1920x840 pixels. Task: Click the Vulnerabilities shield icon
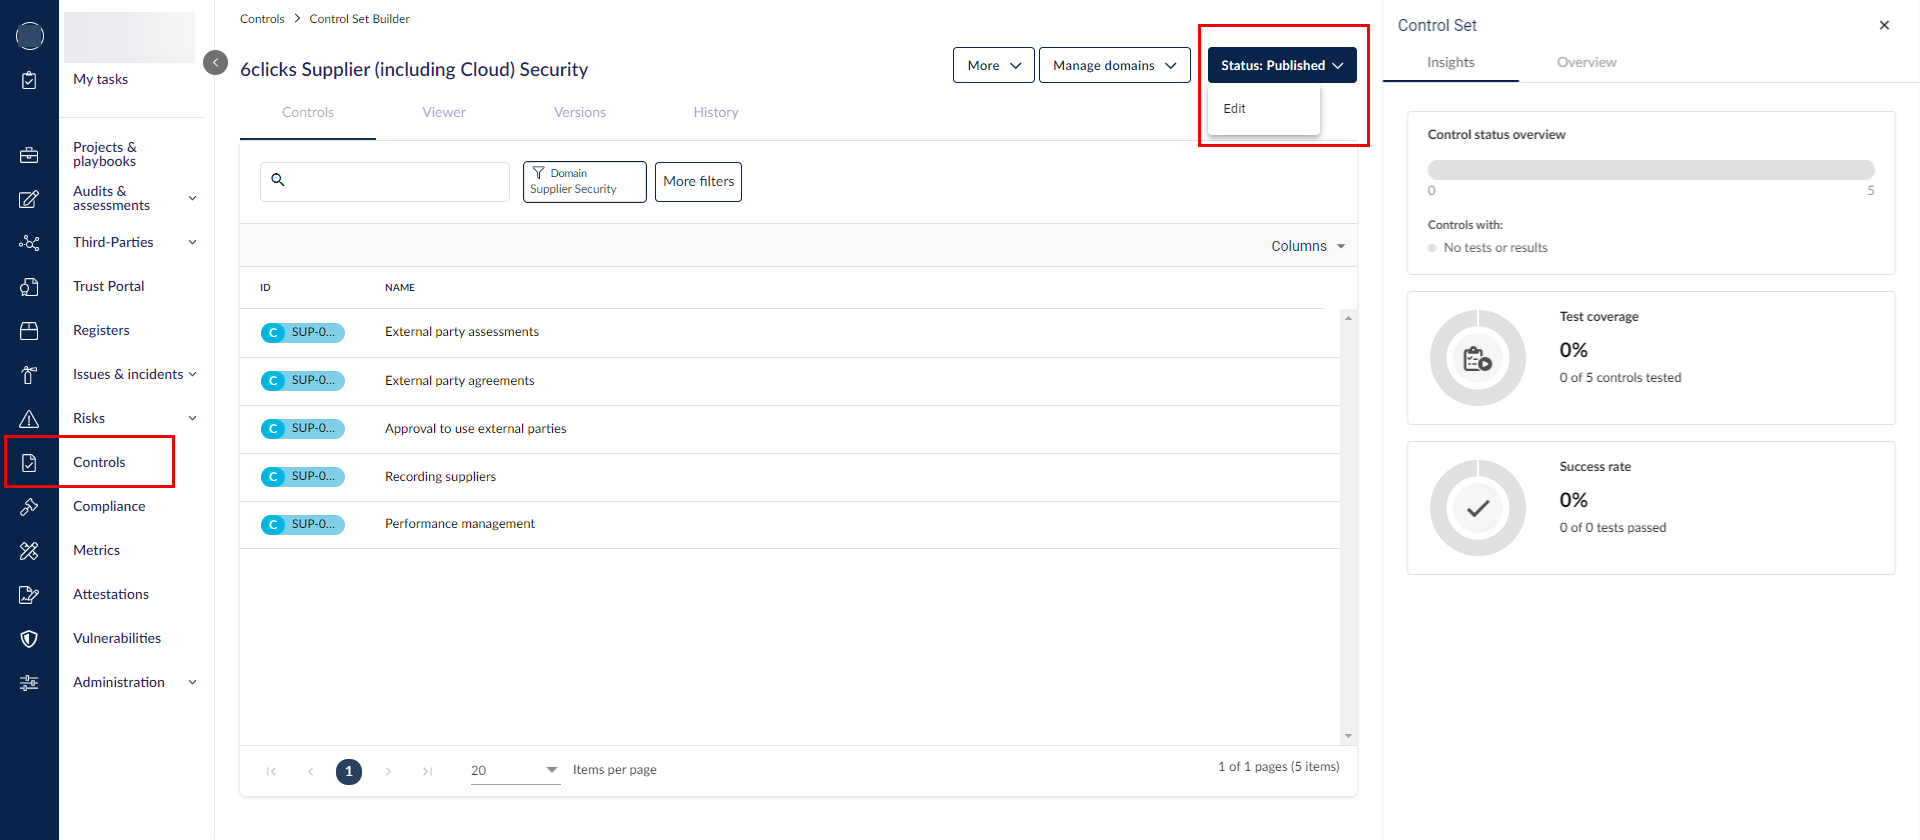click(29, 639)
